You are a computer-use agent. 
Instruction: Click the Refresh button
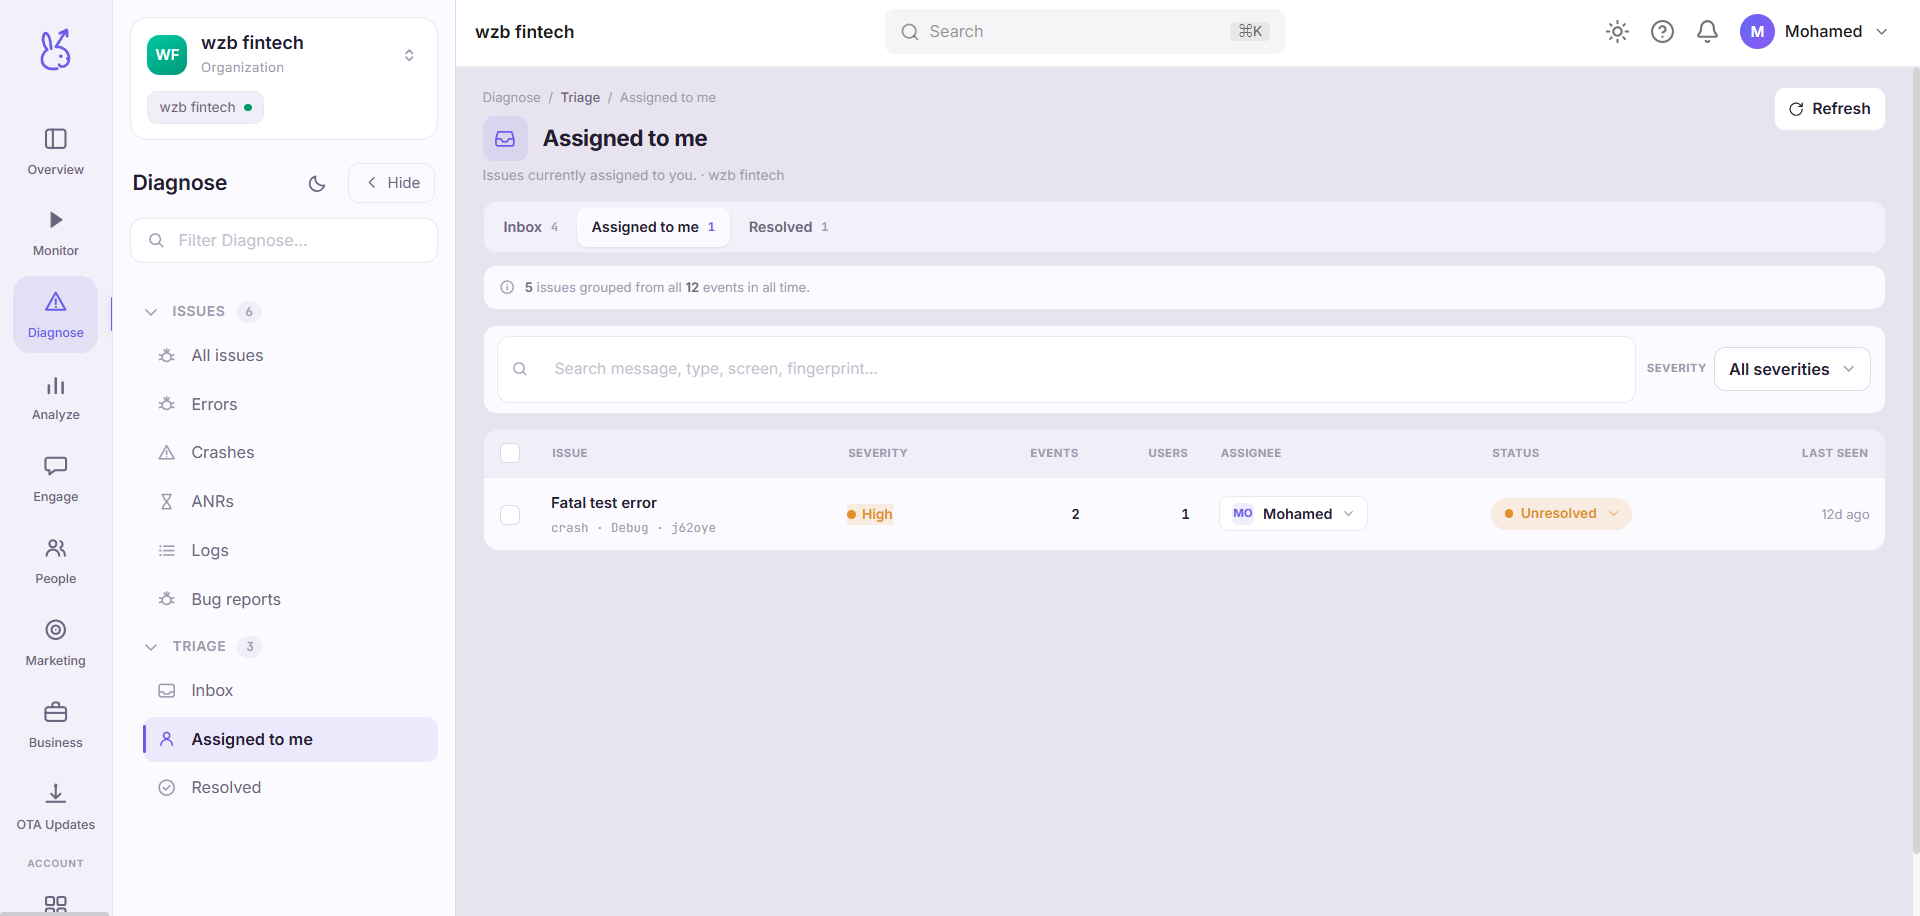click(1830, 109)
